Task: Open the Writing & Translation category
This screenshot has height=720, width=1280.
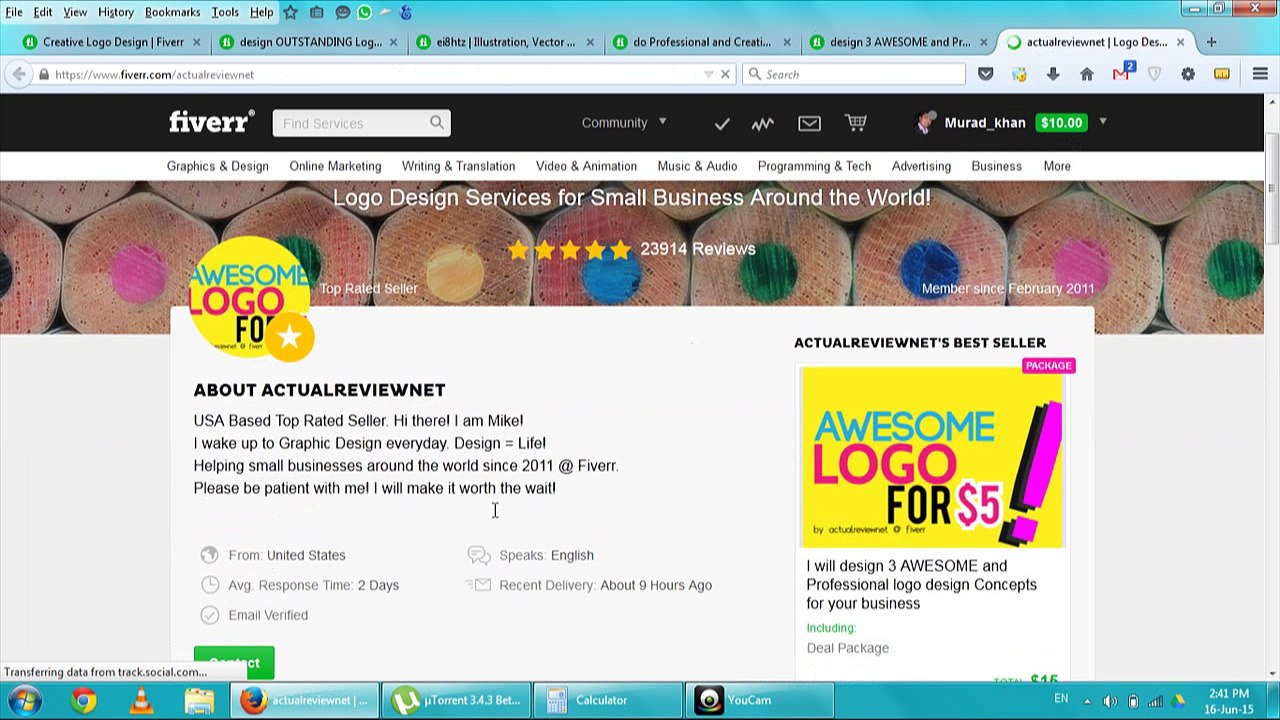Action: coord(458,166)
